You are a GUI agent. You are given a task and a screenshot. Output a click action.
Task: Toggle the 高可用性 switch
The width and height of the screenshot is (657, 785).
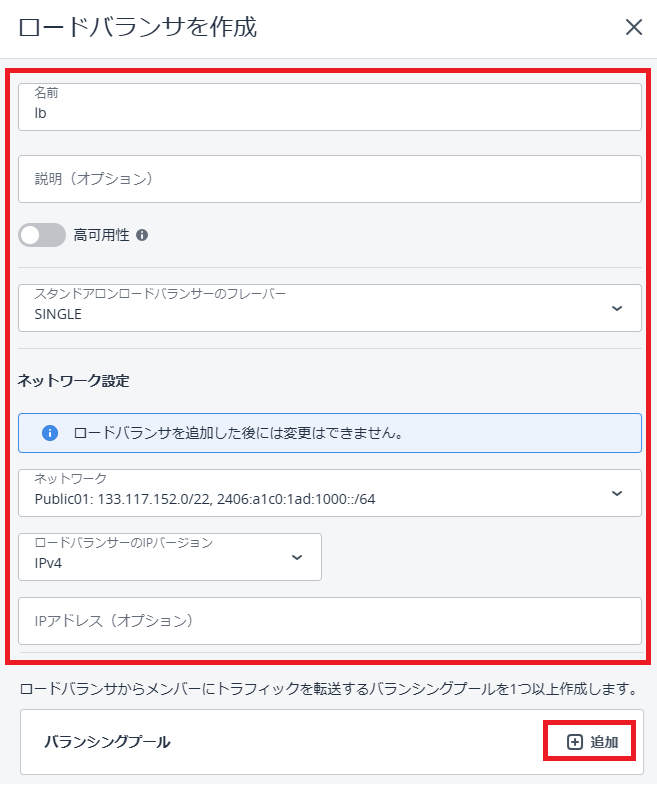click(x=41, y=235)
